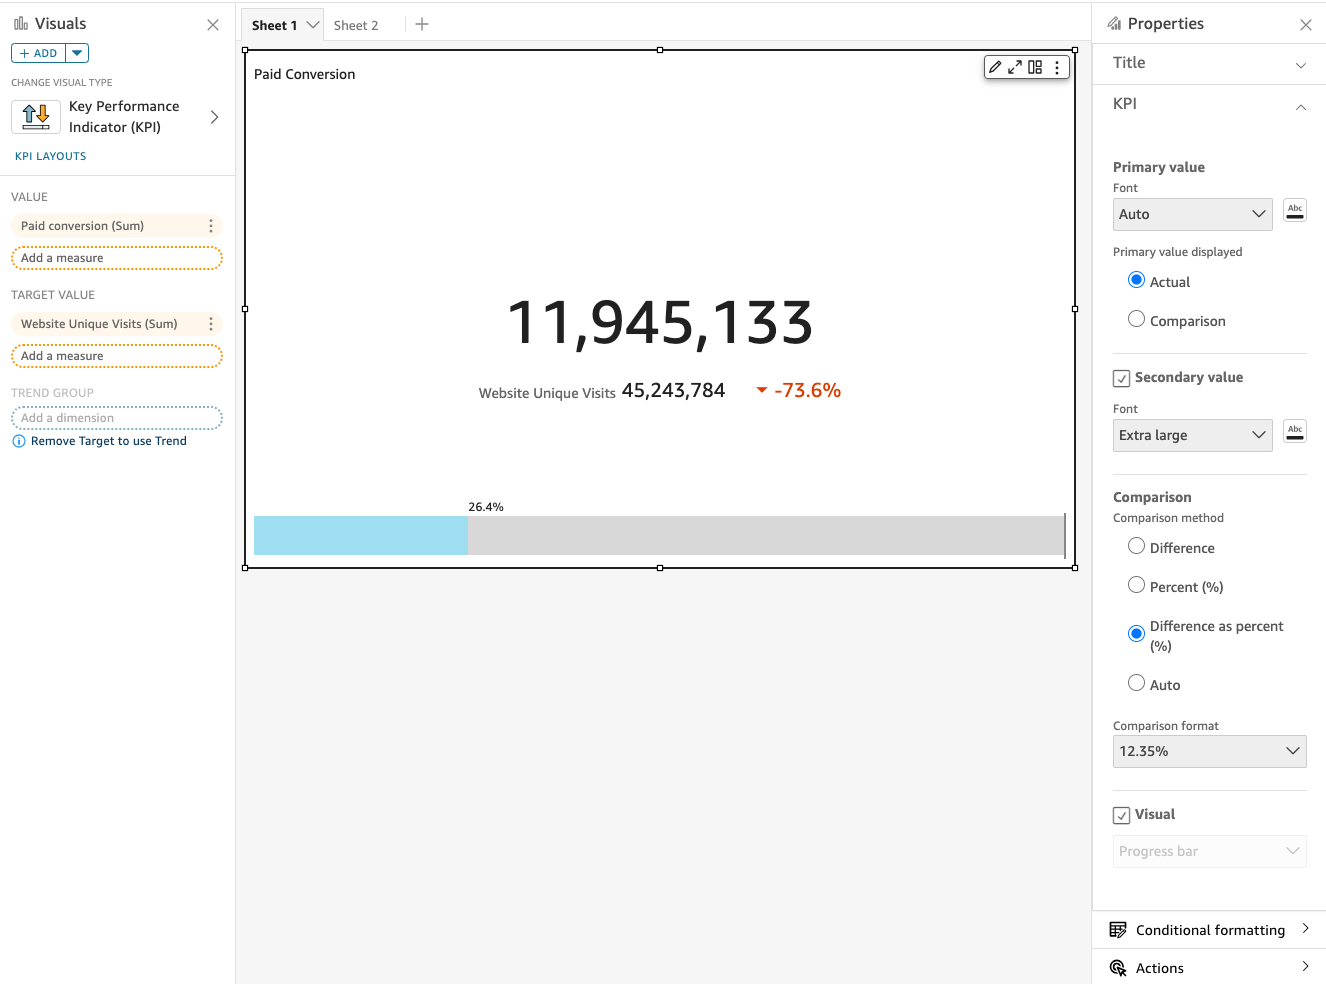Image resolution: width=1326 pixels, height=984 pixels.
Task: Open the three-dot menu beside Paid conversion (Sum)
Action: [210, 225]
